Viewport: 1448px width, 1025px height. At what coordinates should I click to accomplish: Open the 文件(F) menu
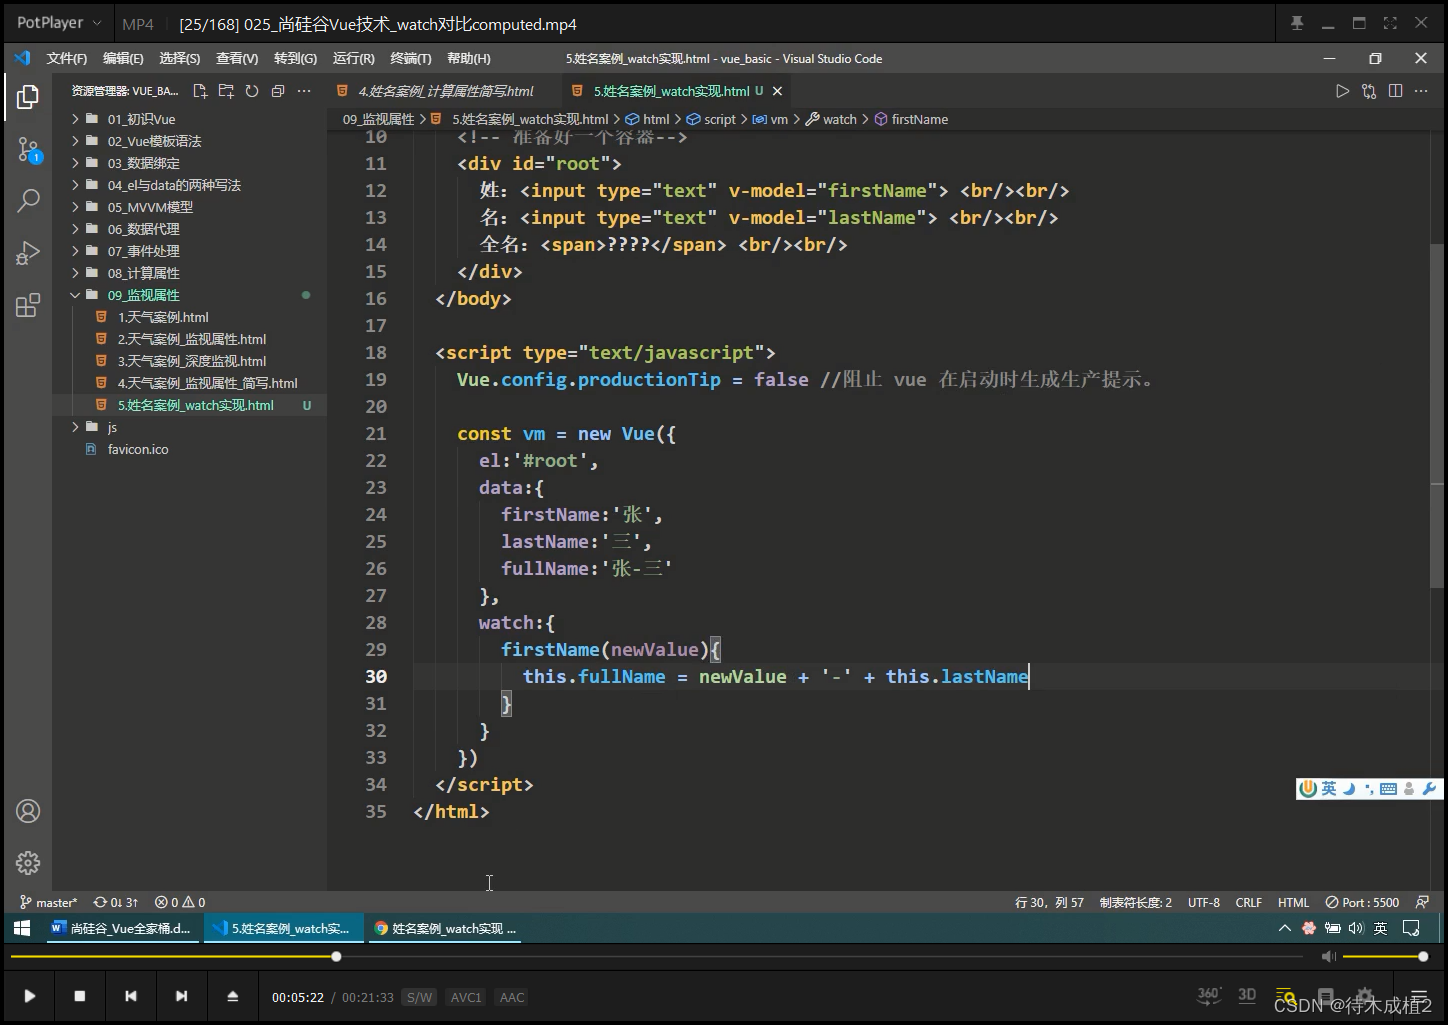pos(66,59)
